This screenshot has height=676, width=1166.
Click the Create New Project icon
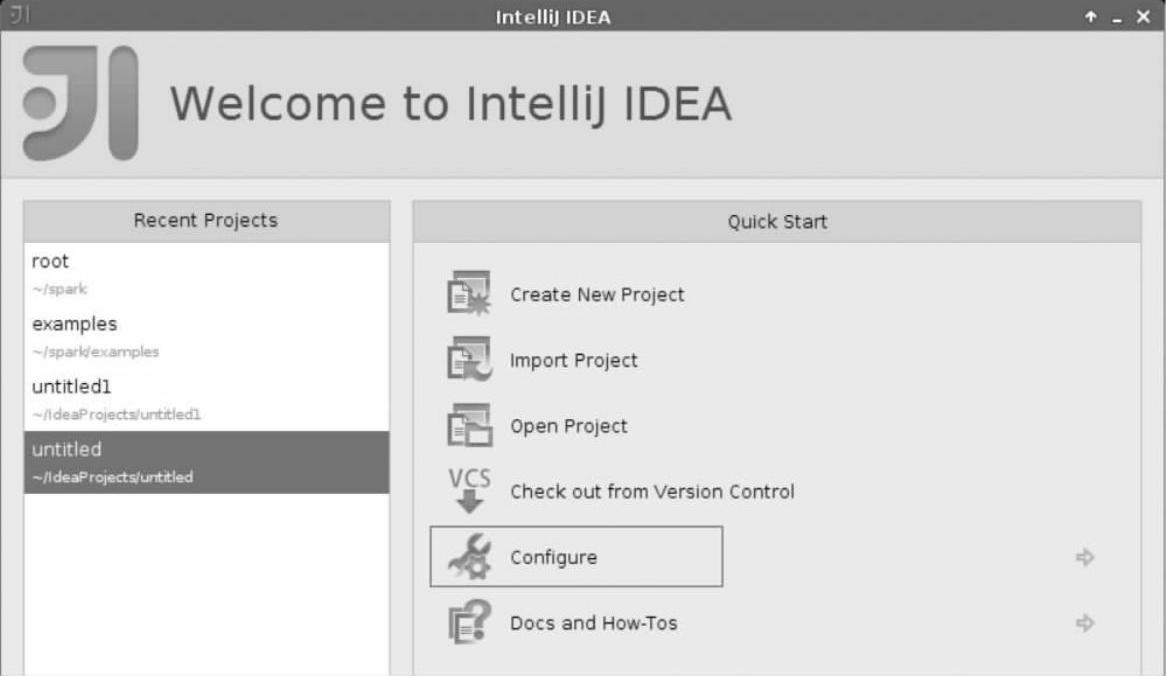(x=468, y=294)
